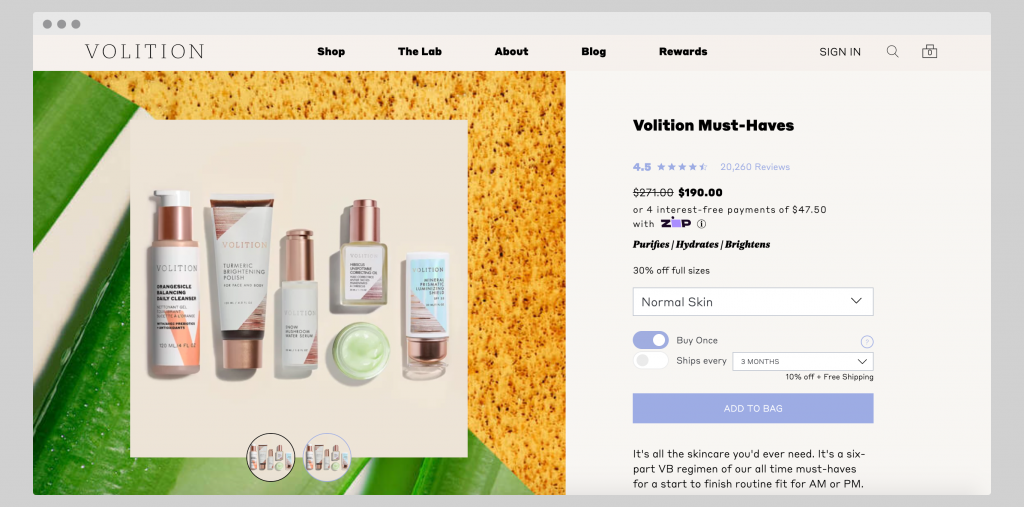Screen dimensions: 1024x507
Task: Open the 3 MONTHS frequency dropdown
Action: point(803,361)
